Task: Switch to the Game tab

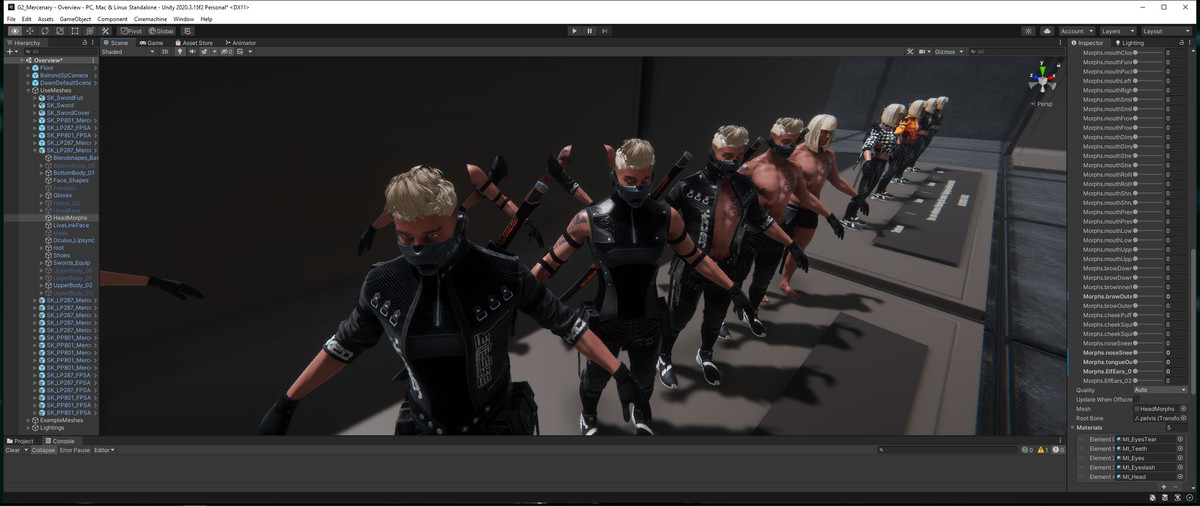Action: (x=152, y=43)
